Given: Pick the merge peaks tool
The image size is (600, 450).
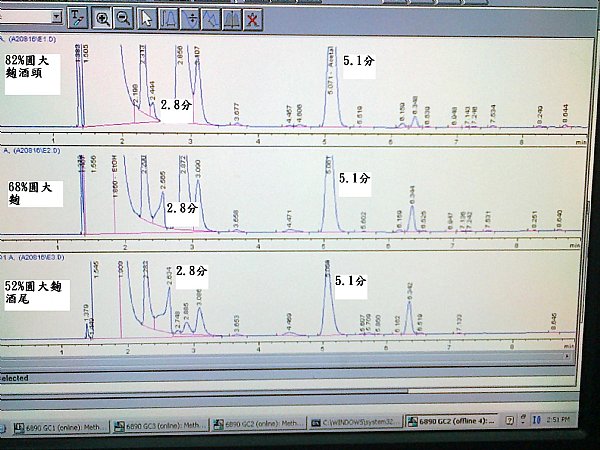Looking at the screenshot, I should click(x=232, y=19).
